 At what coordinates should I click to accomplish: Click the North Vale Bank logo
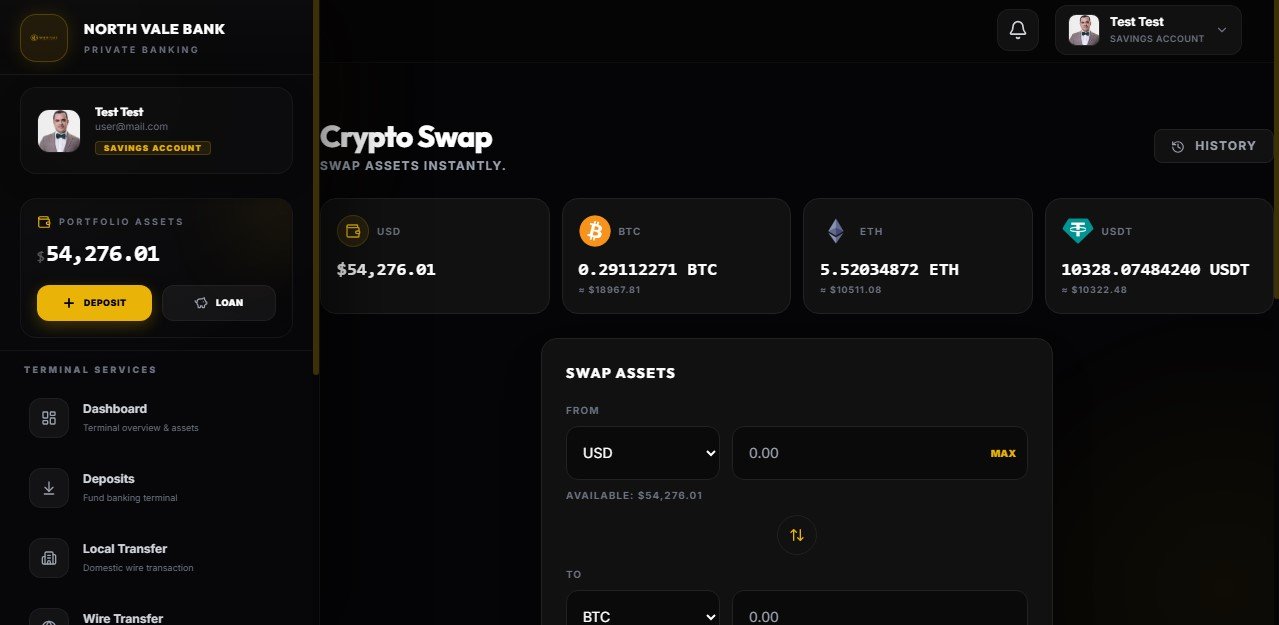click(x=44, y=38)
